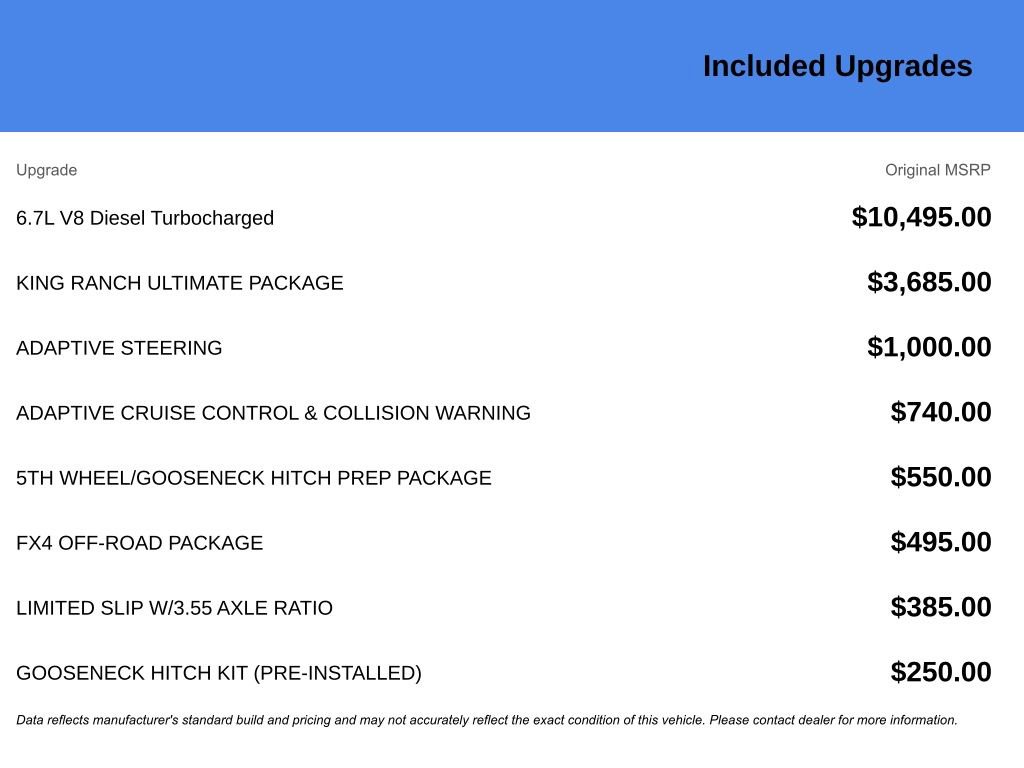Click the $1,000.00 price
This screenshot has width=1024, height=768.
[929, 347]
